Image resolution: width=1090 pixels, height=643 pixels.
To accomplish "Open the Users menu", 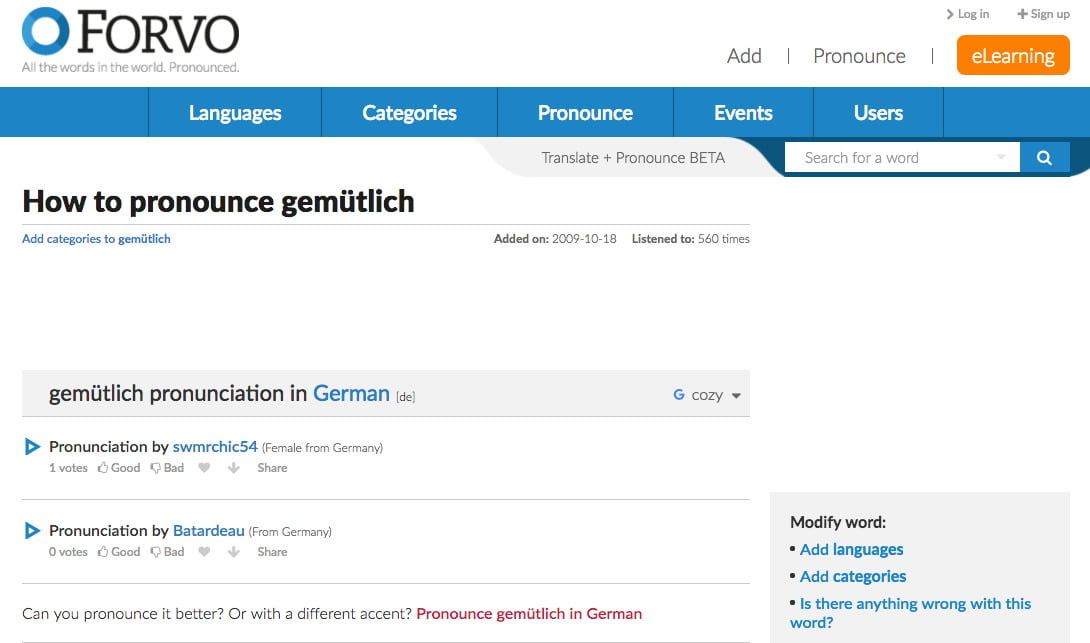I will click(878, 113).
